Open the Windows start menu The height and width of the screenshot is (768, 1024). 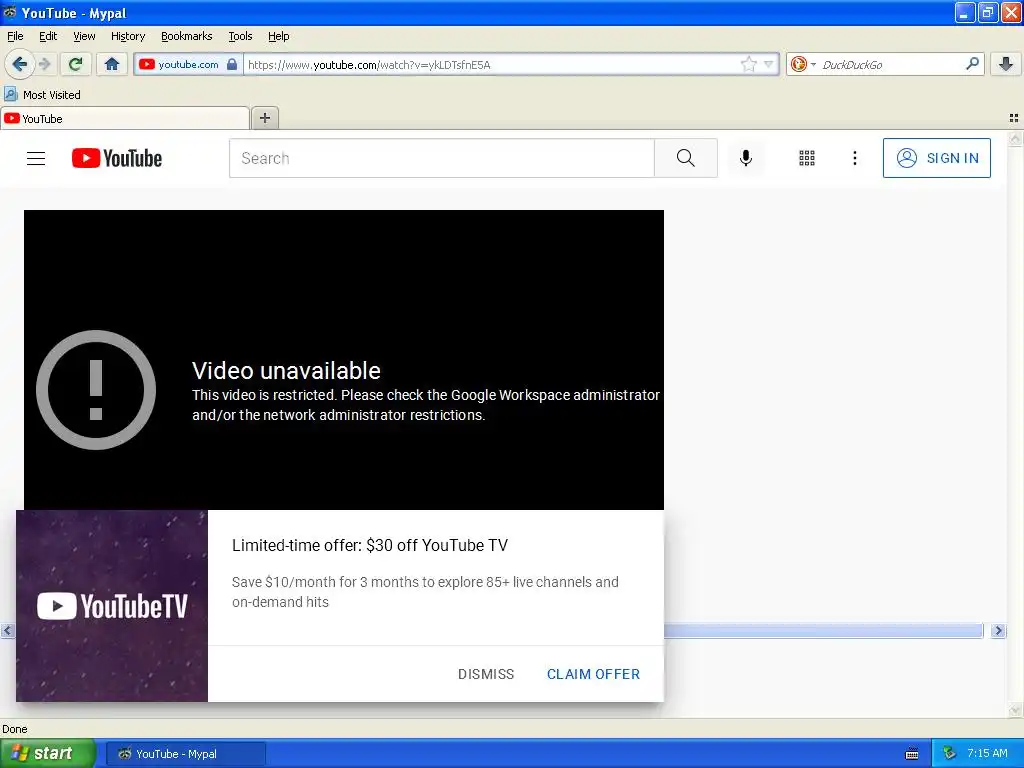[47, 754]
